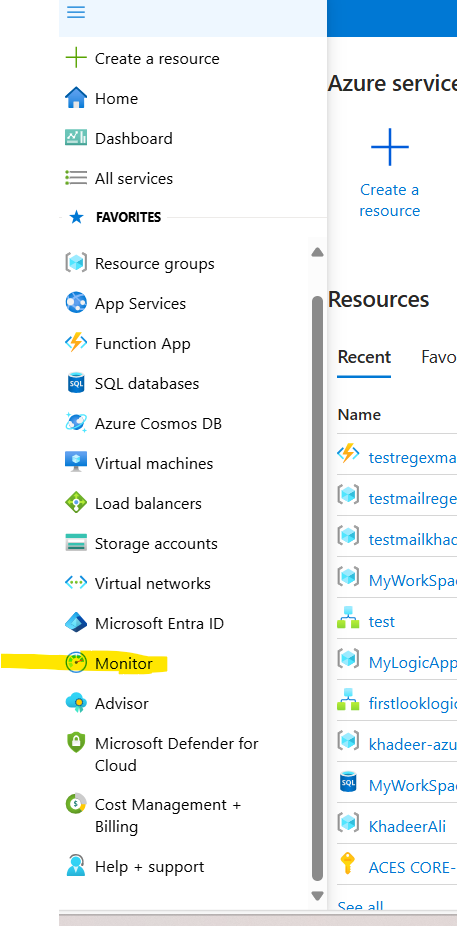Click the Name column header
Image resolution: width=457 pixels, height=926 pixels.
click(x=359, y=415)
